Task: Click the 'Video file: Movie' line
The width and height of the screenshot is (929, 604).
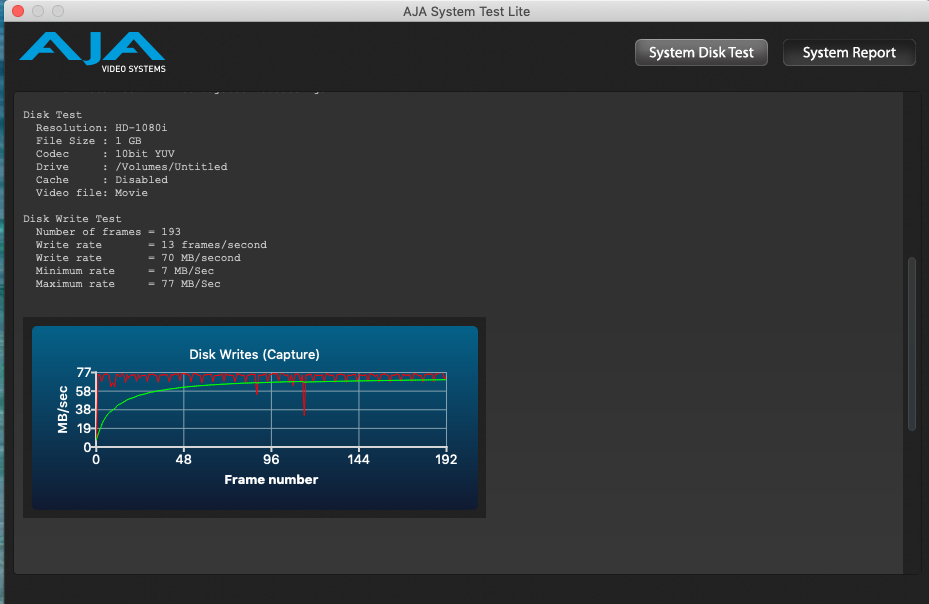Action: [x=92, y=193]
